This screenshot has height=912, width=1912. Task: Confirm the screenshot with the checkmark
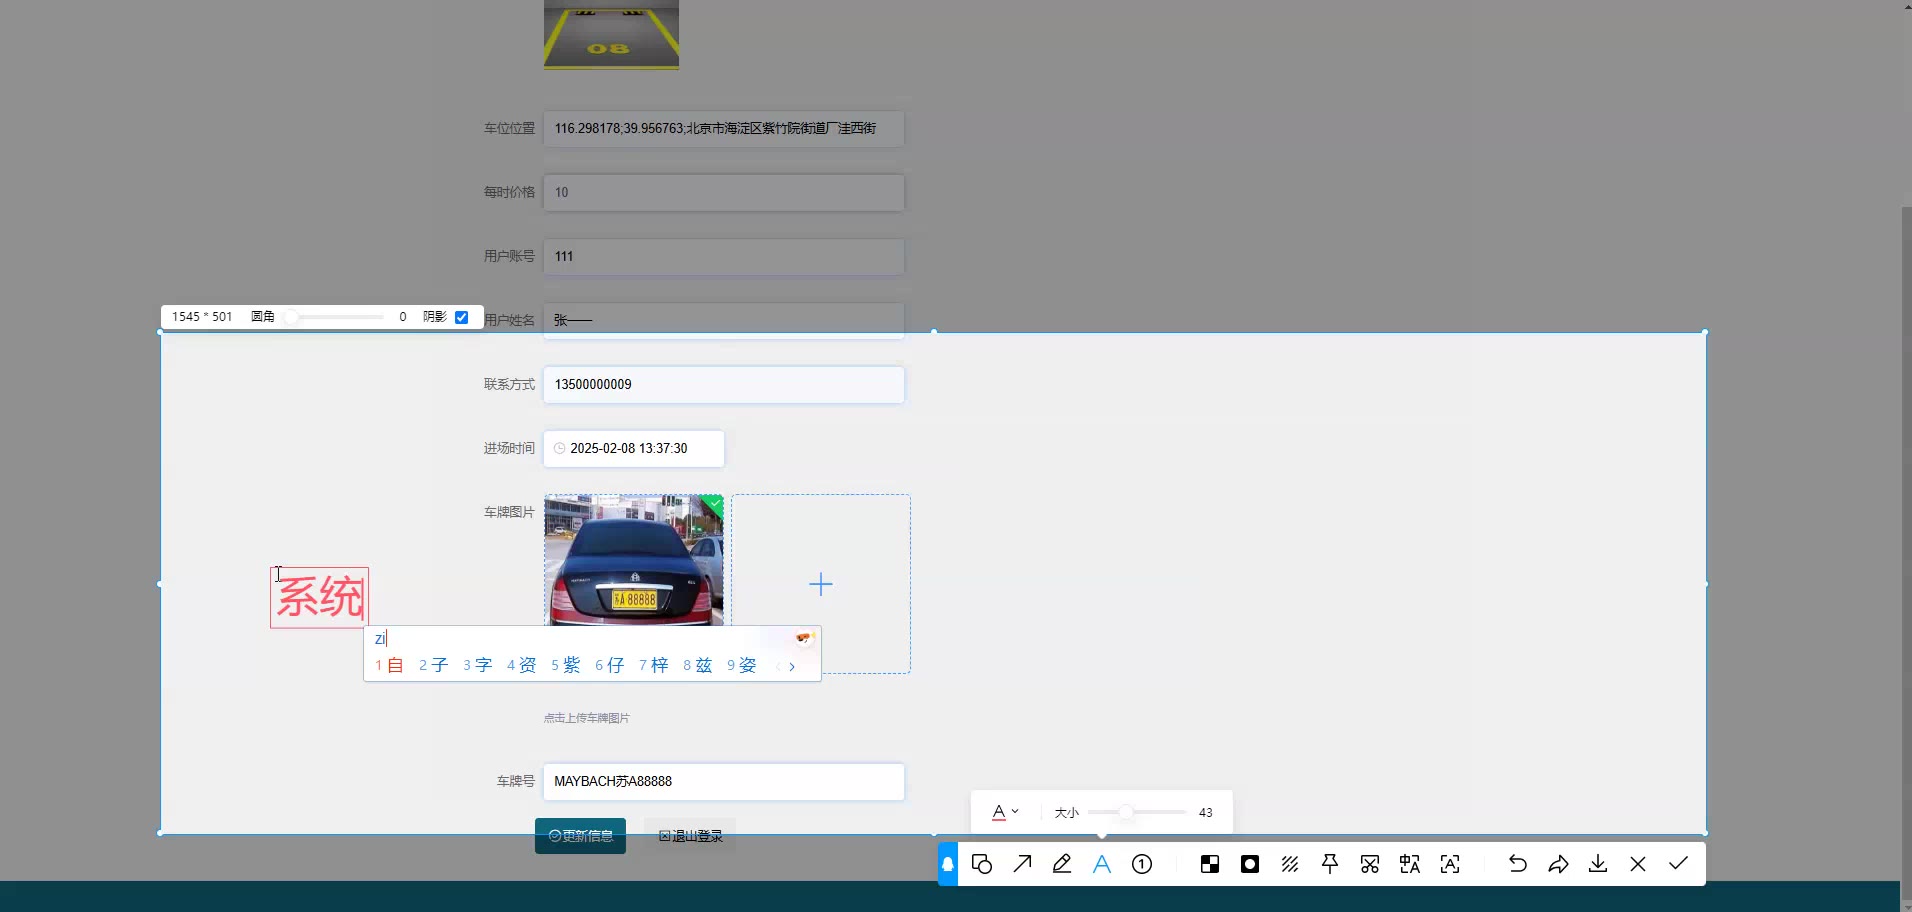click(x=1678, y=863)
